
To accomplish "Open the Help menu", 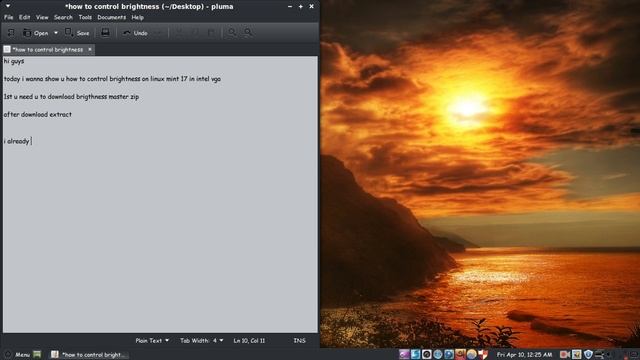I will tap(138, 17).
